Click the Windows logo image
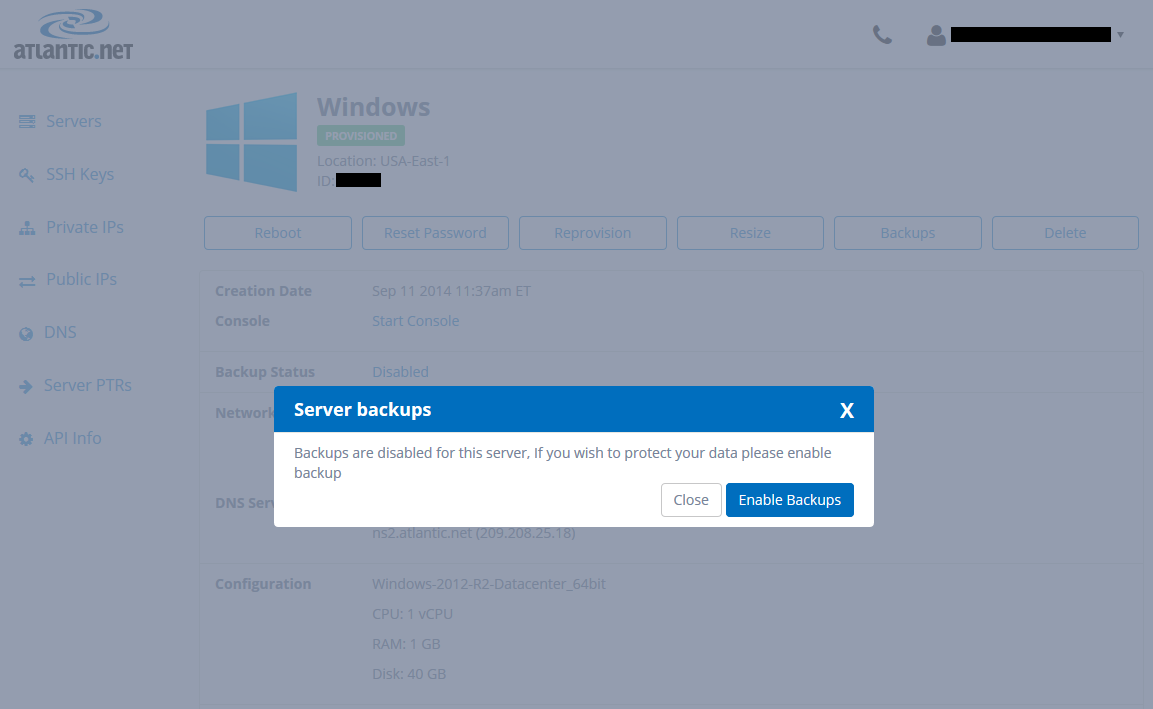Image resolution: width=1153 pixels, height=709 pixels. coord(251,142)
